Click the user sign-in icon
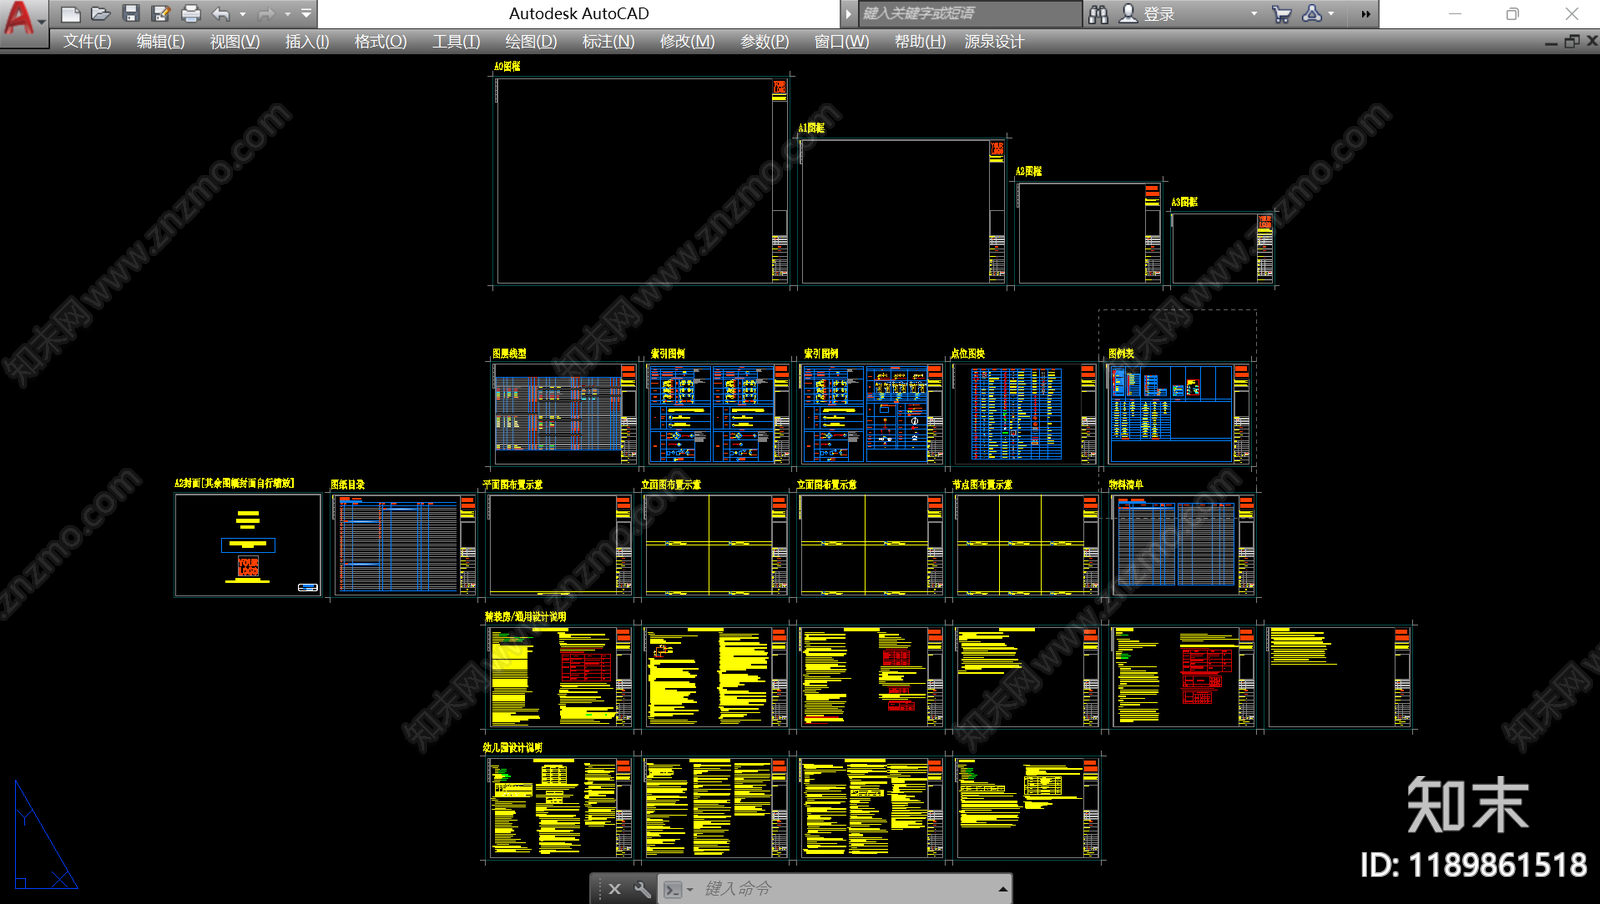This screenshot has height=904, width=1600. coord(1128,14)
